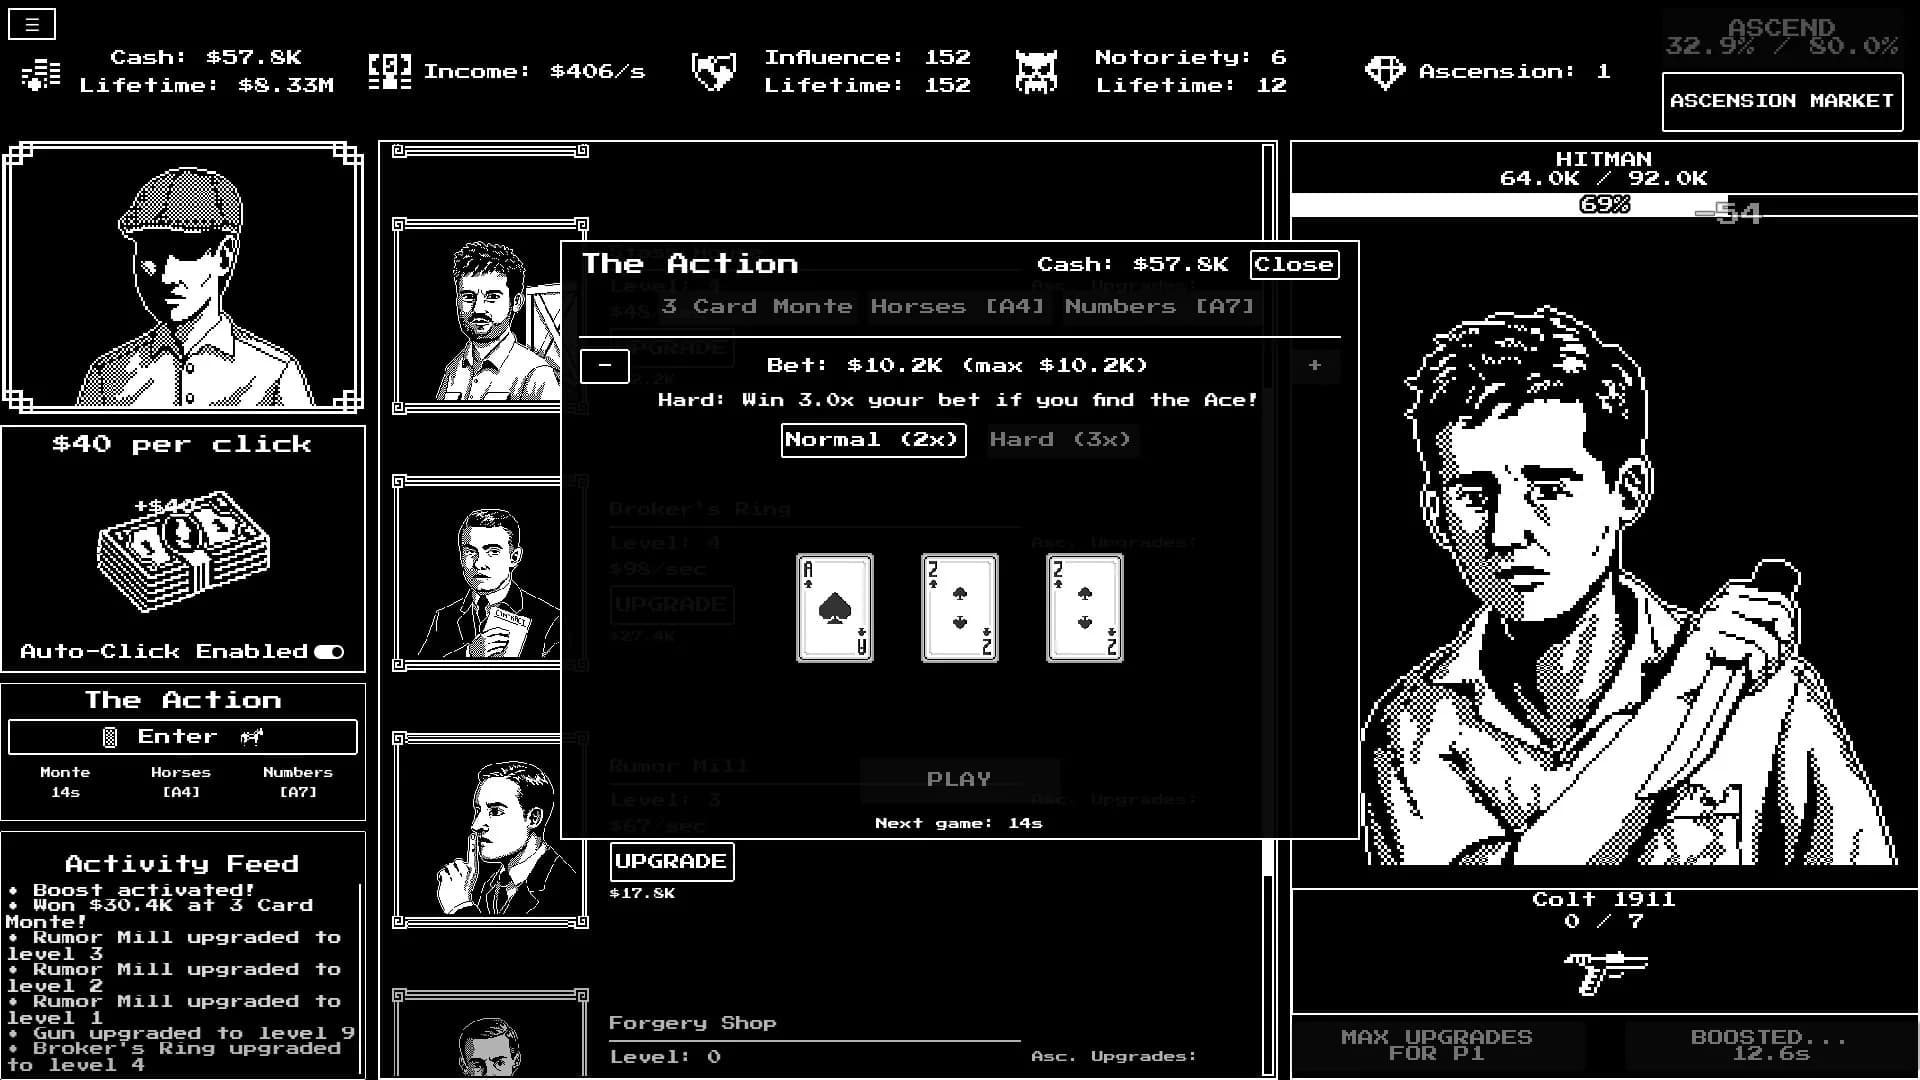Close The Action dialog
This screenshot has height=1080, width=1920.
1294,265
